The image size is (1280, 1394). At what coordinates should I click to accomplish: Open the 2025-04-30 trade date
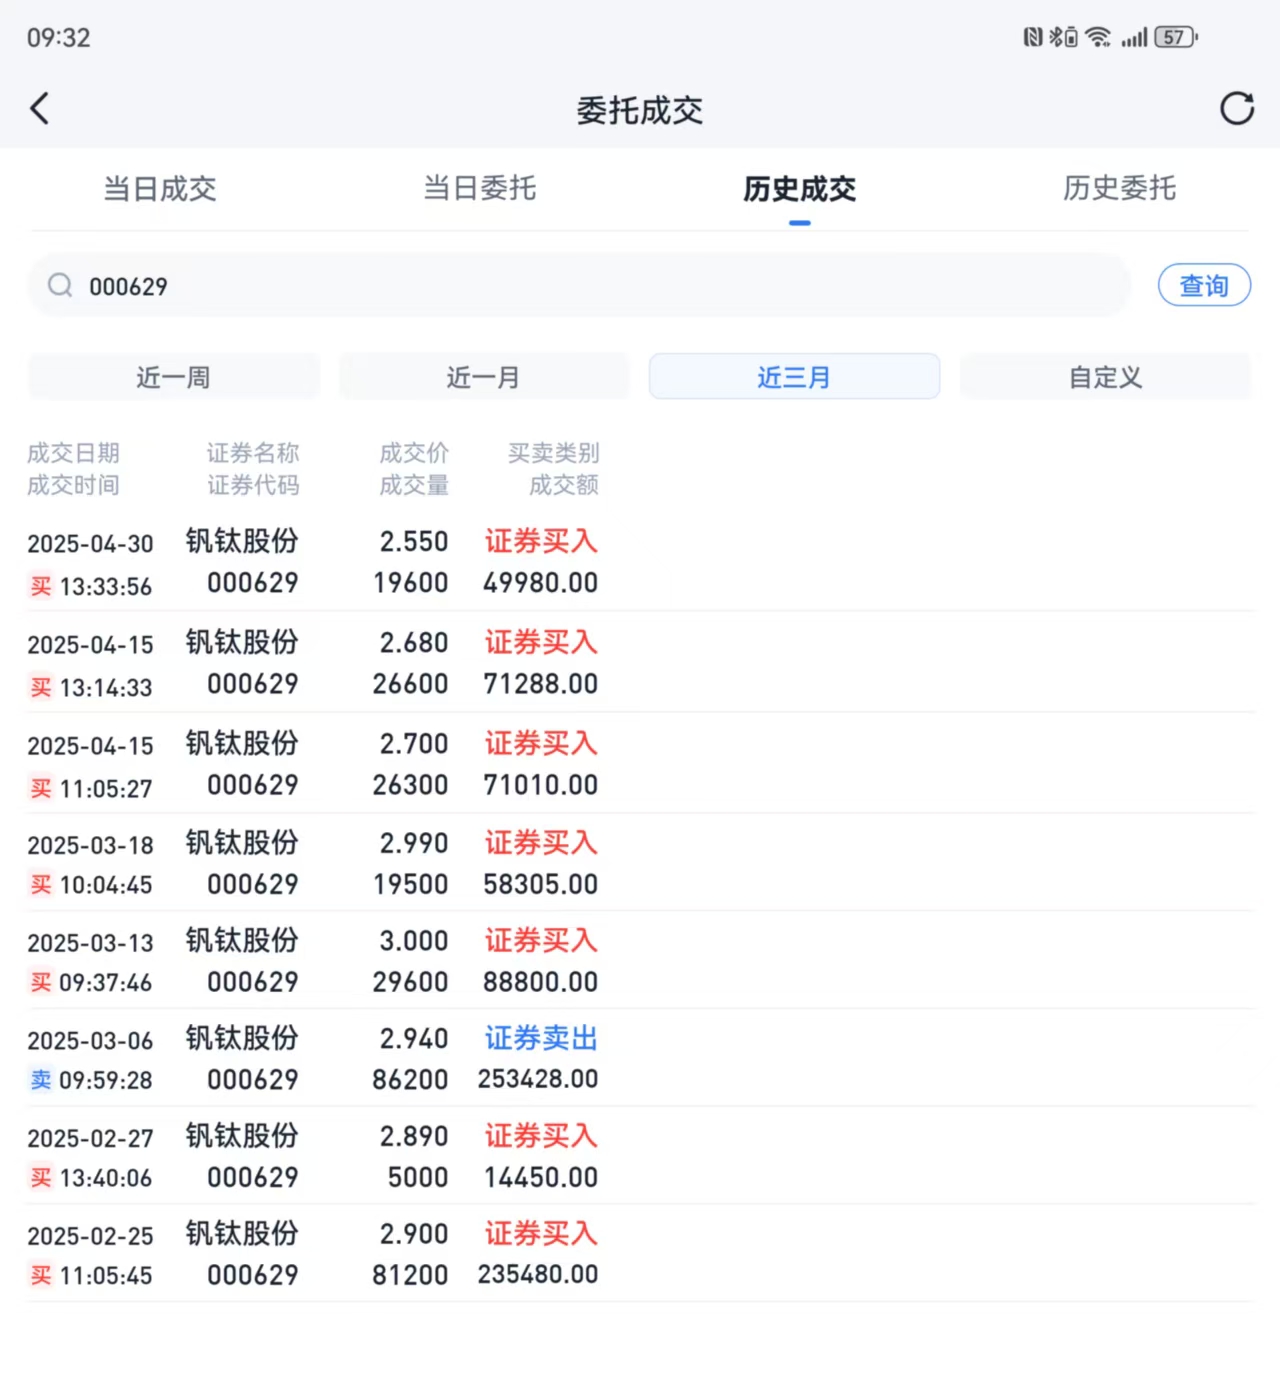[x=90, y=544]
